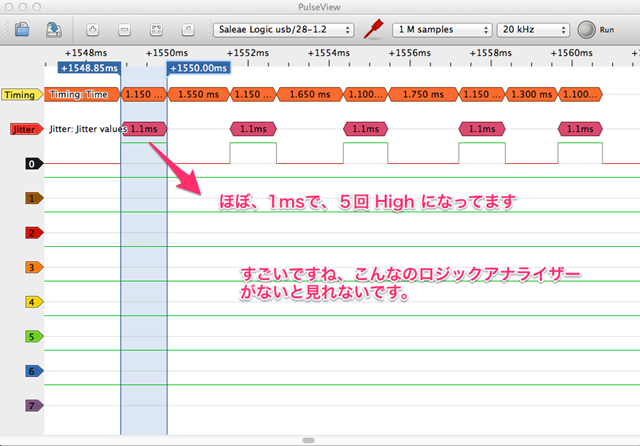The image size is (640, 446).
Task: Open the 20 kHz sample rate dropdown
Action: (533, 30)
